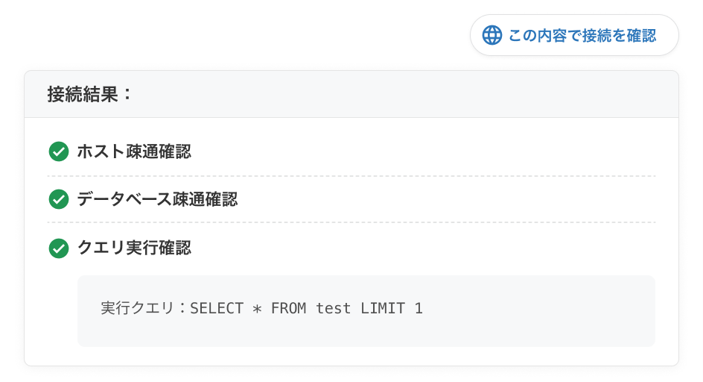
Task: Click green check icon beside クエリ実行確認
Action: [59, 248]
